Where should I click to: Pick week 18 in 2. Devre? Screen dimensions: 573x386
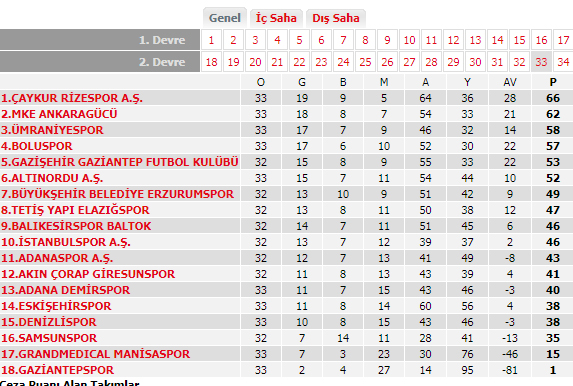(x=211, y=62)
